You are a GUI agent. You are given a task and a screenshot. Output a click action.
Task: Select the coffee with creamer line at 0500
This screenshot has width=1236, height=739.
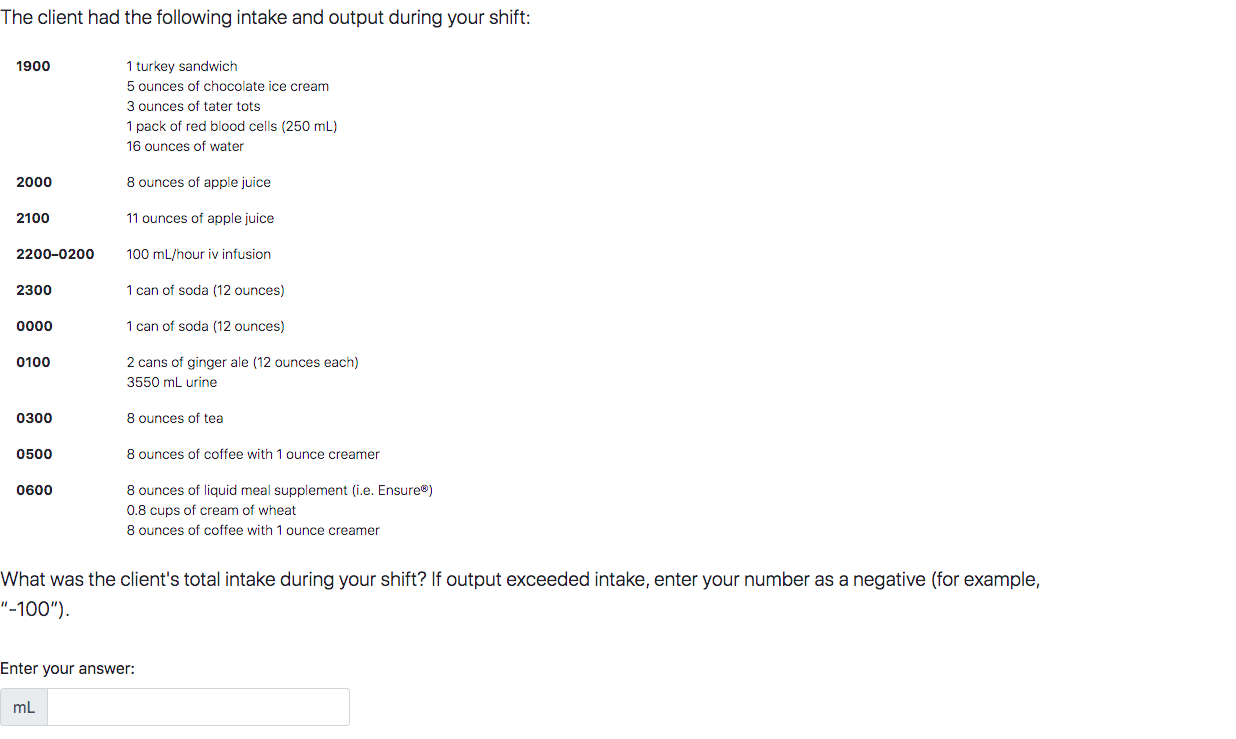coord(252,454)
